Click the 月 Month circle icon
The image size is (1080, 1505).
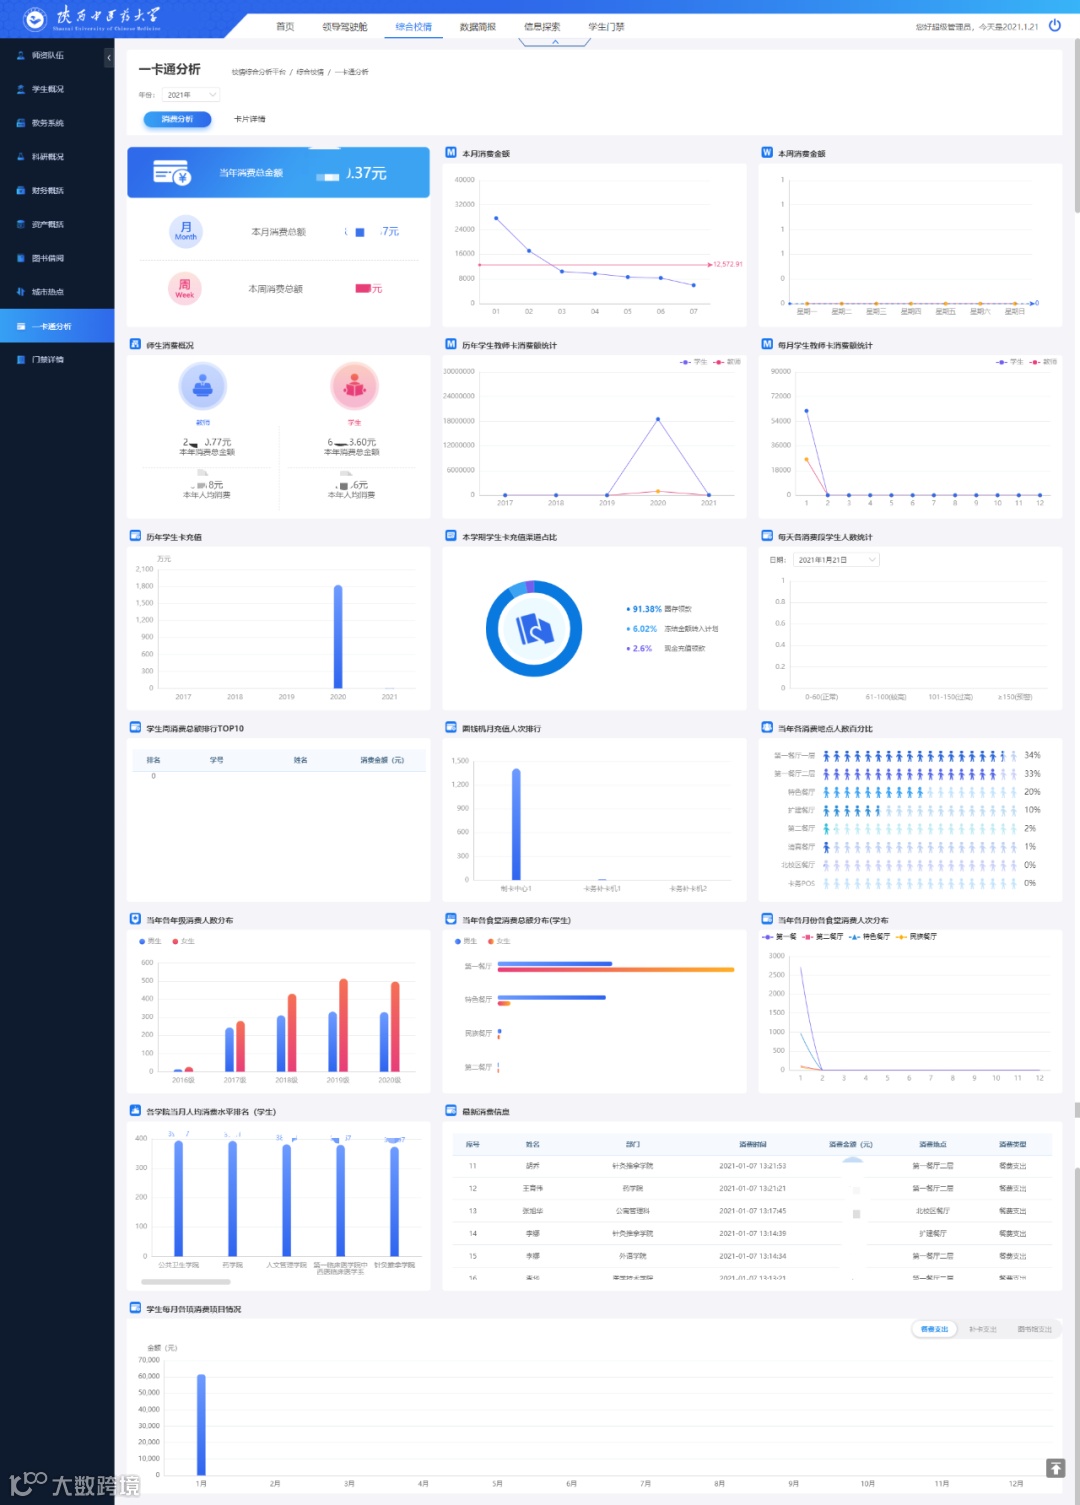click(x=186, y=232)
